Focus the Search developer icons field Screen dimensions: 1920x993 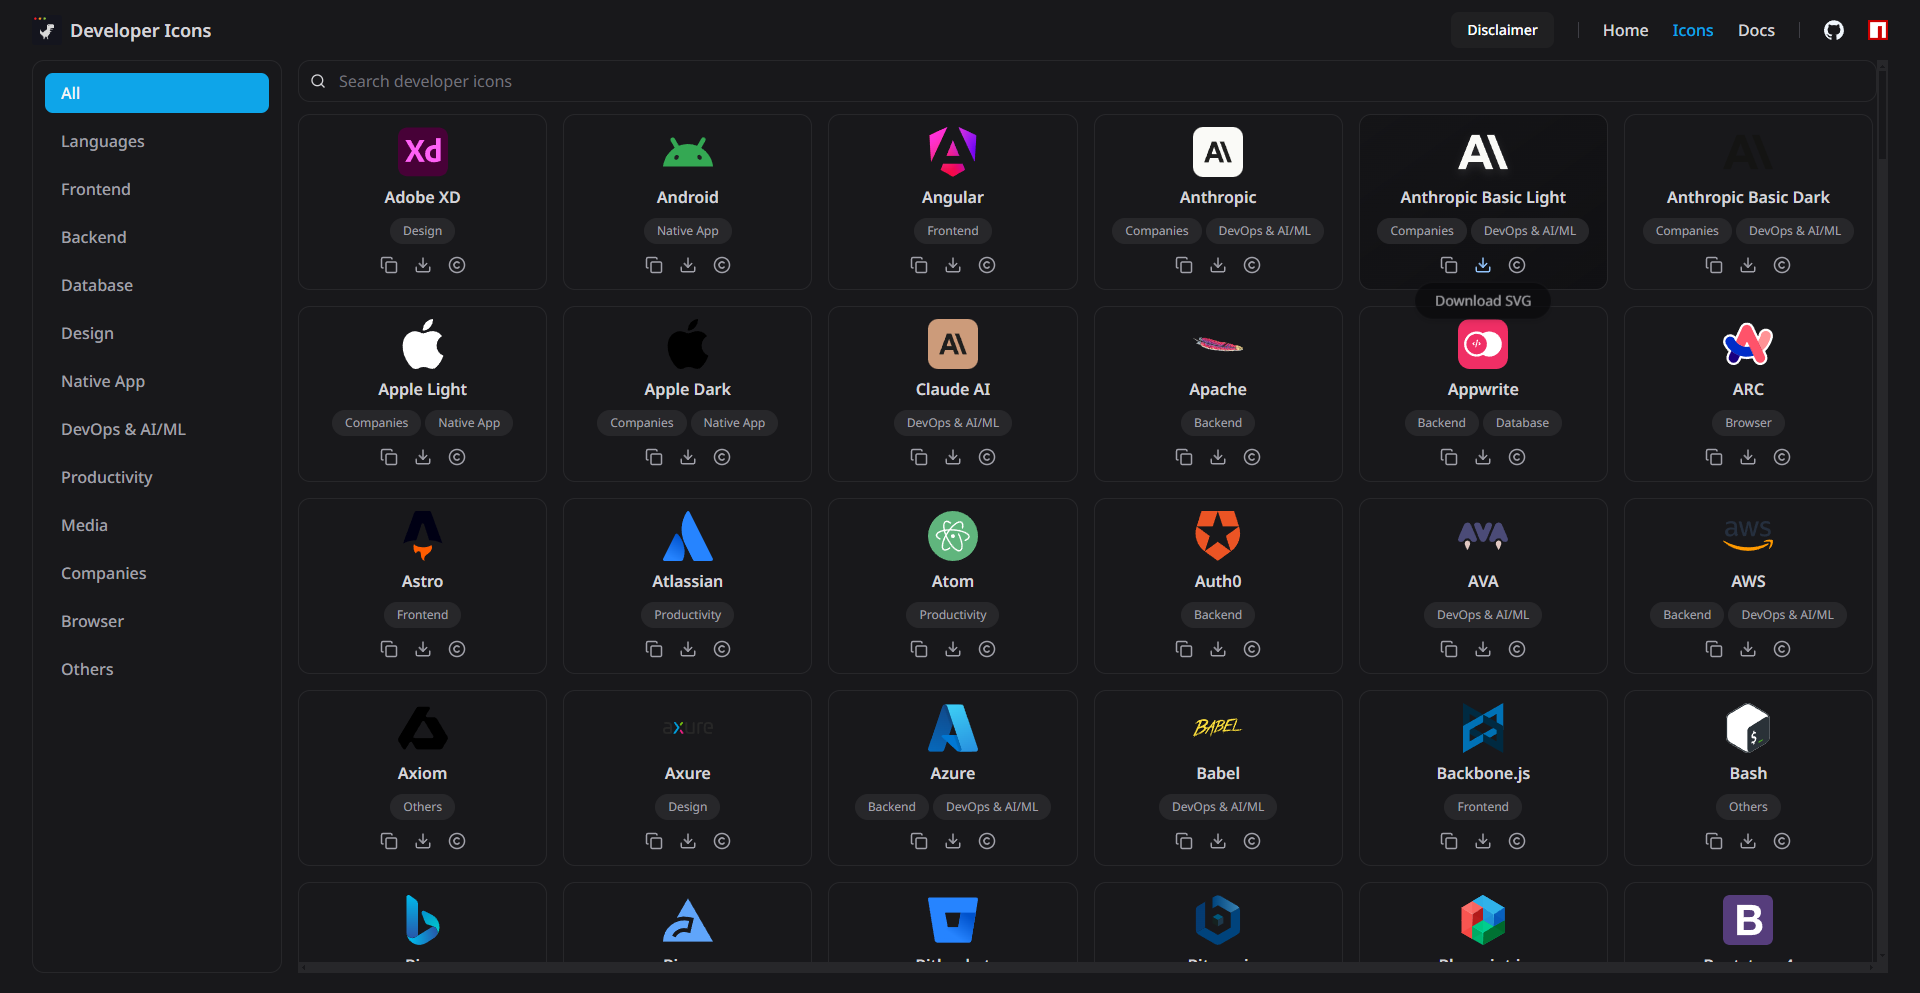1087,81
